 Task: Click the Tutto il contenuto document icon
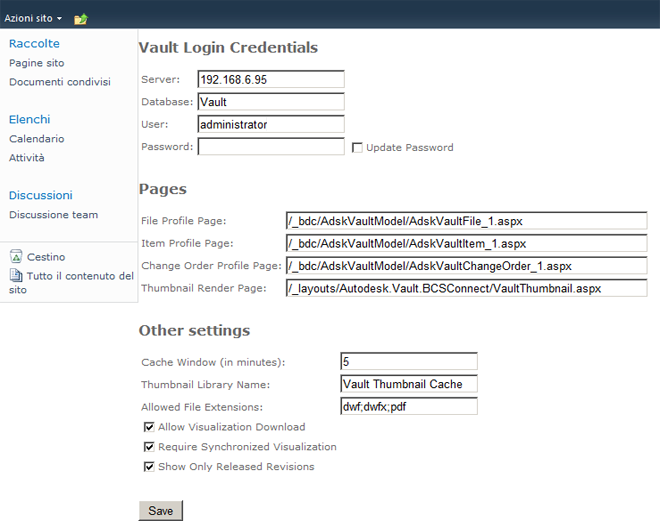(16, 275)
